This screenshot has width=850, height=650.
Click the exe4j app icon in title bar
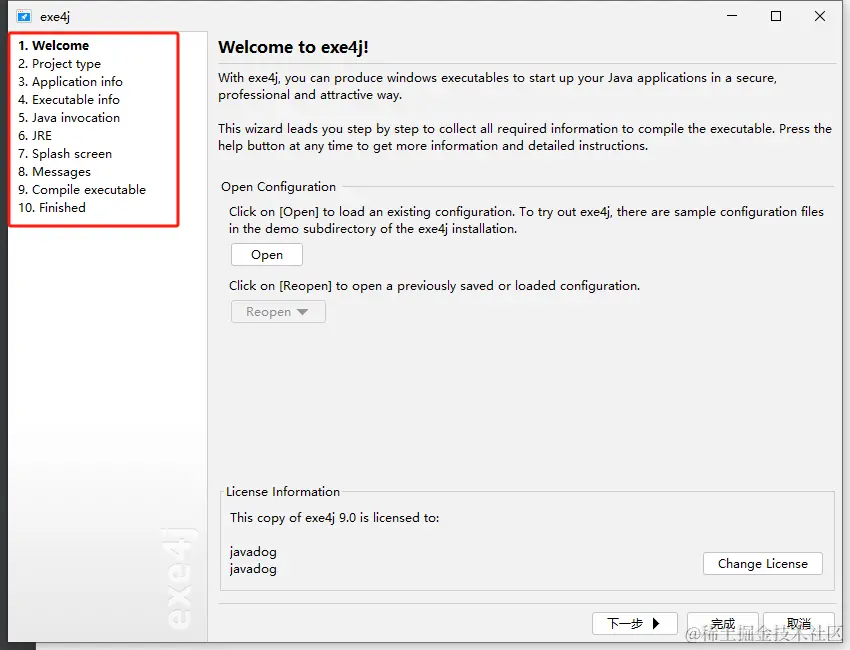click(x=24, y=17)
